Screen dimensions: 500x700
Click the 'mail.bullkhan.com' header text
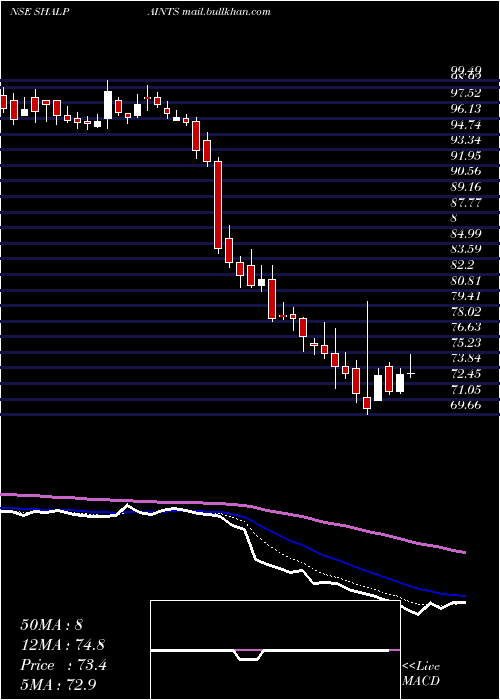226,12
